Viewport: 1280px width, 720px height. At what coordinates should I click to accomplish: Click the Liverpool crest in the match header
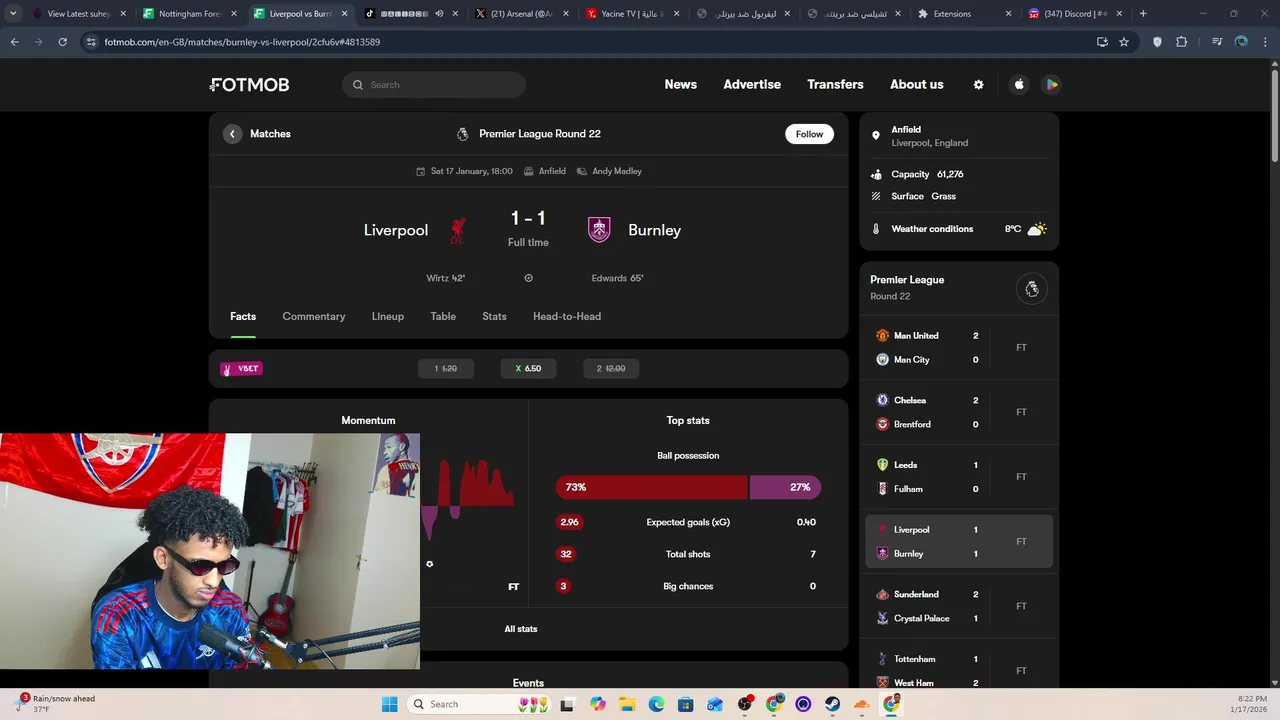click(x=457, y=230)
